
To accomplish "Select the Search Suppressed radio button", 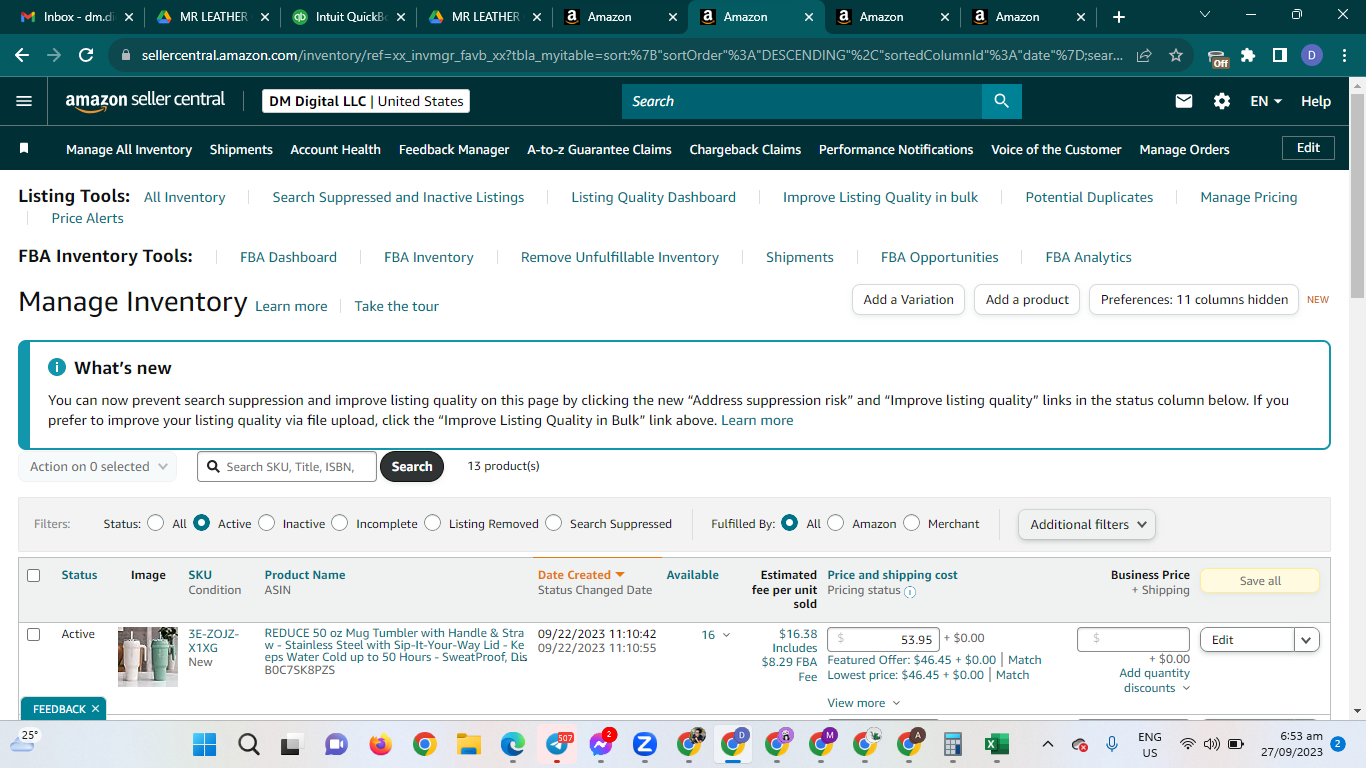I will (x=553, y=522).
